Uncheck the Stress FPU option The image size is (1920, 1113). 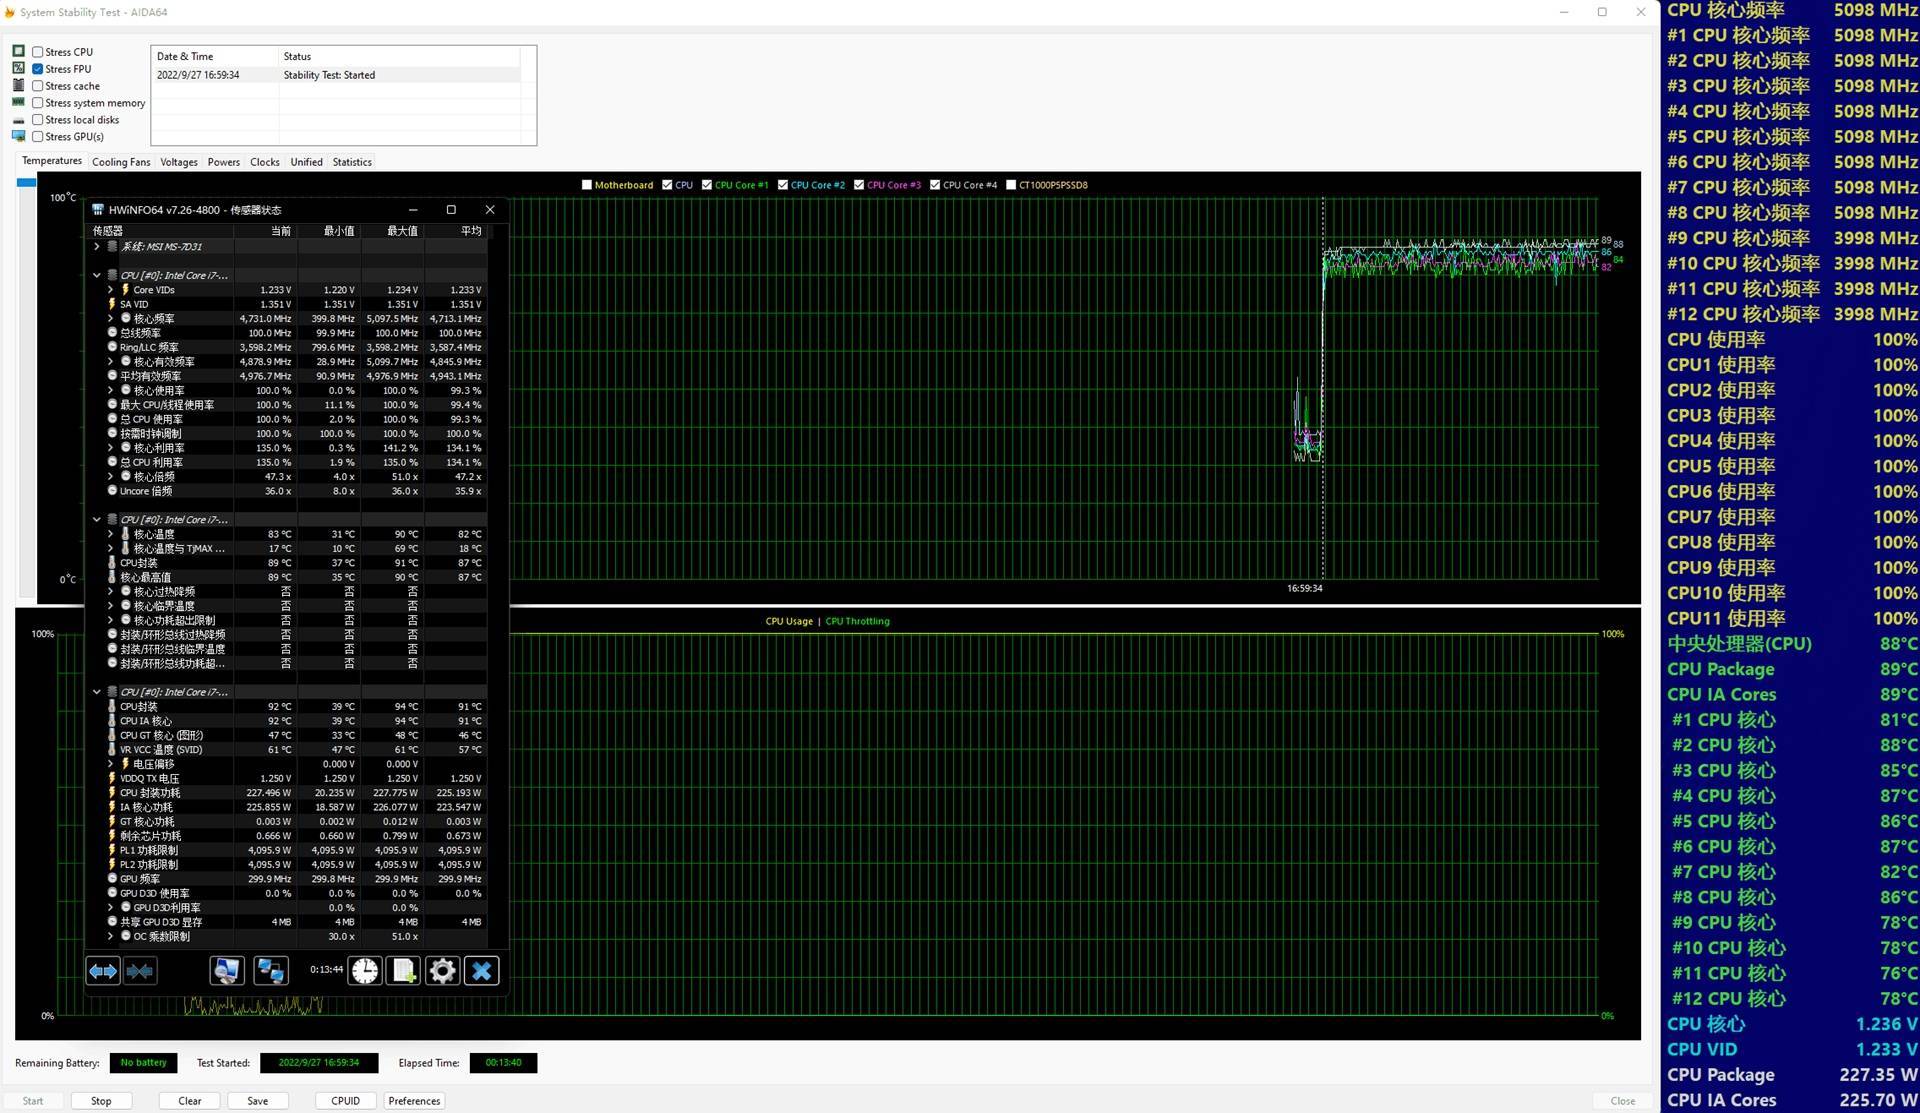[x=38, y=69]
